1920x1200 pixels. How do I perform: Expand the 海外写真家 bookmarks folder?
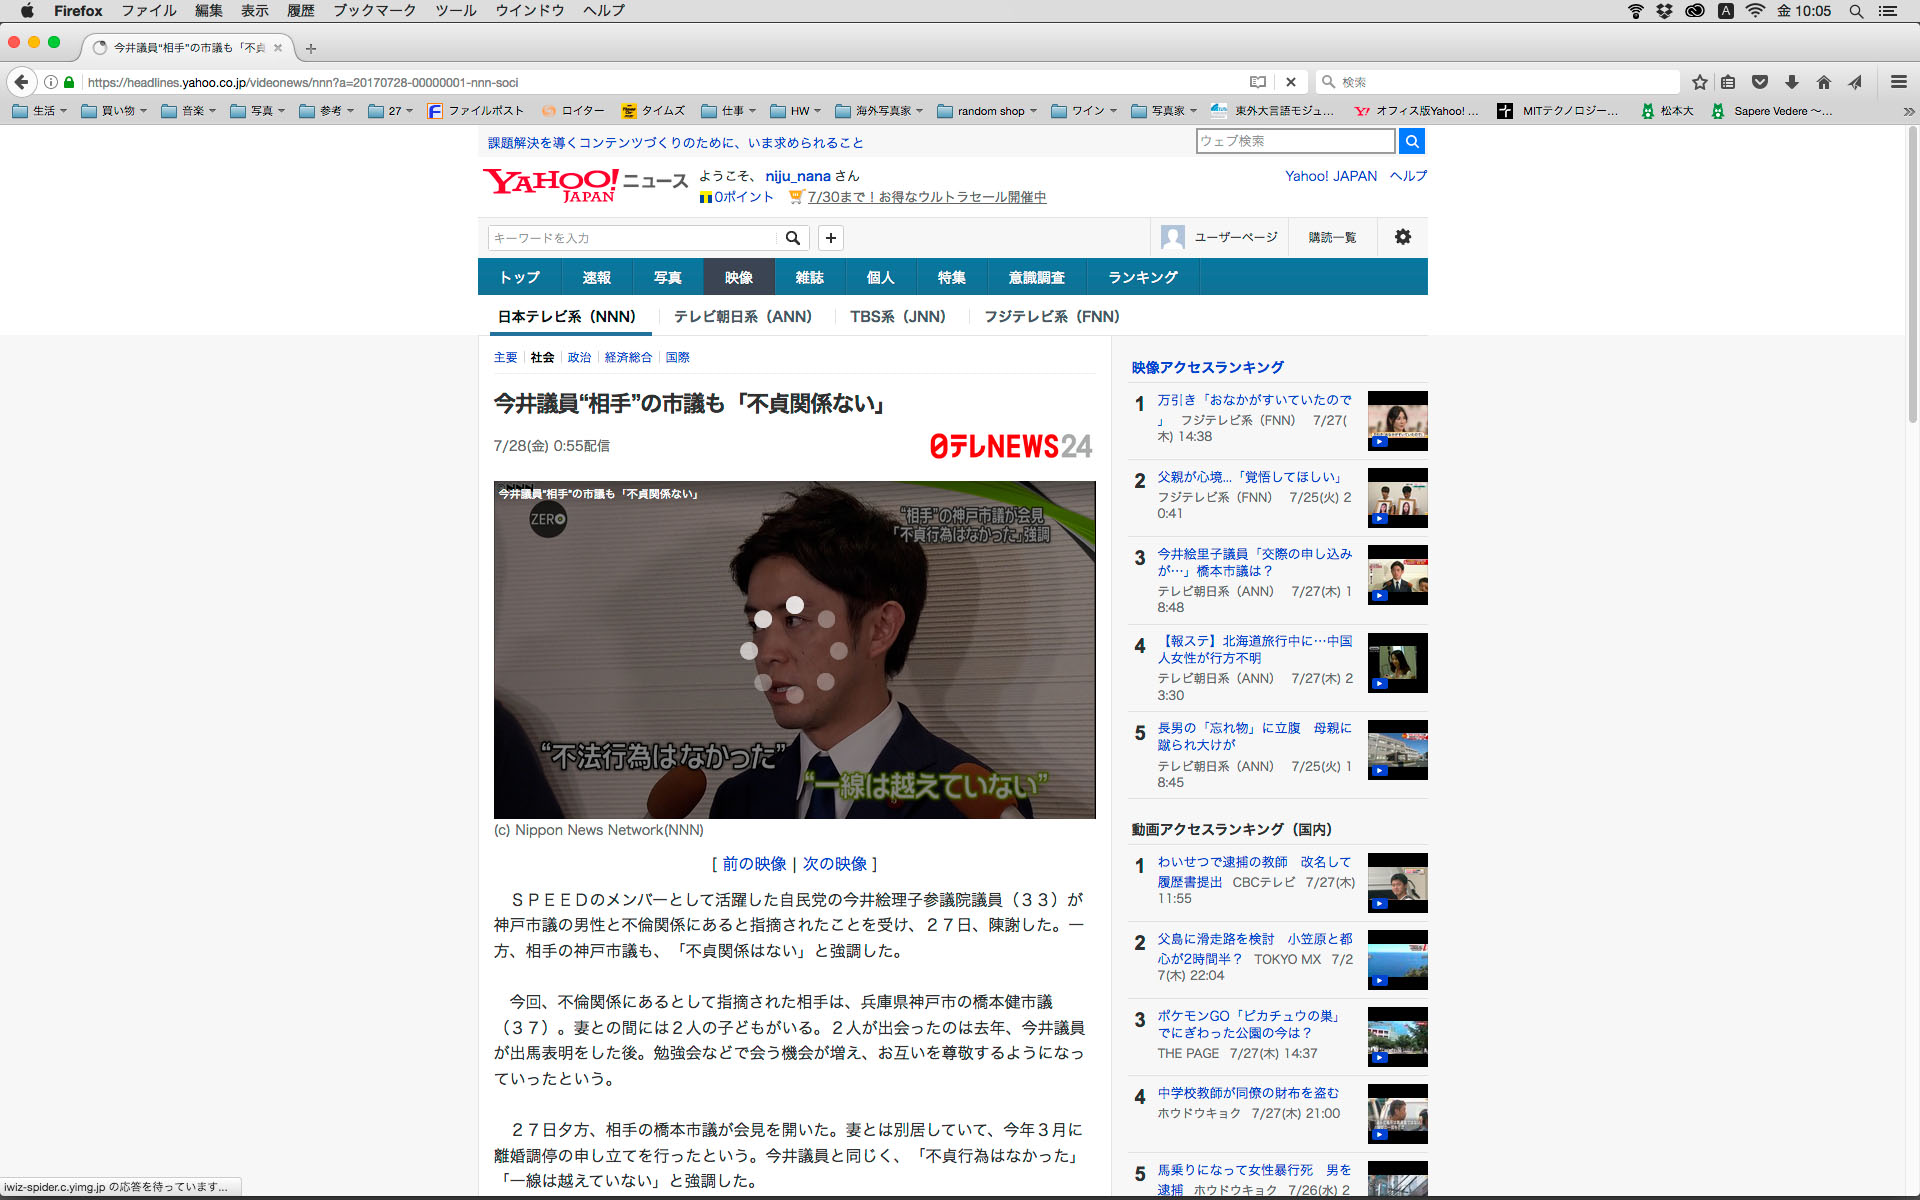[878, 111]
